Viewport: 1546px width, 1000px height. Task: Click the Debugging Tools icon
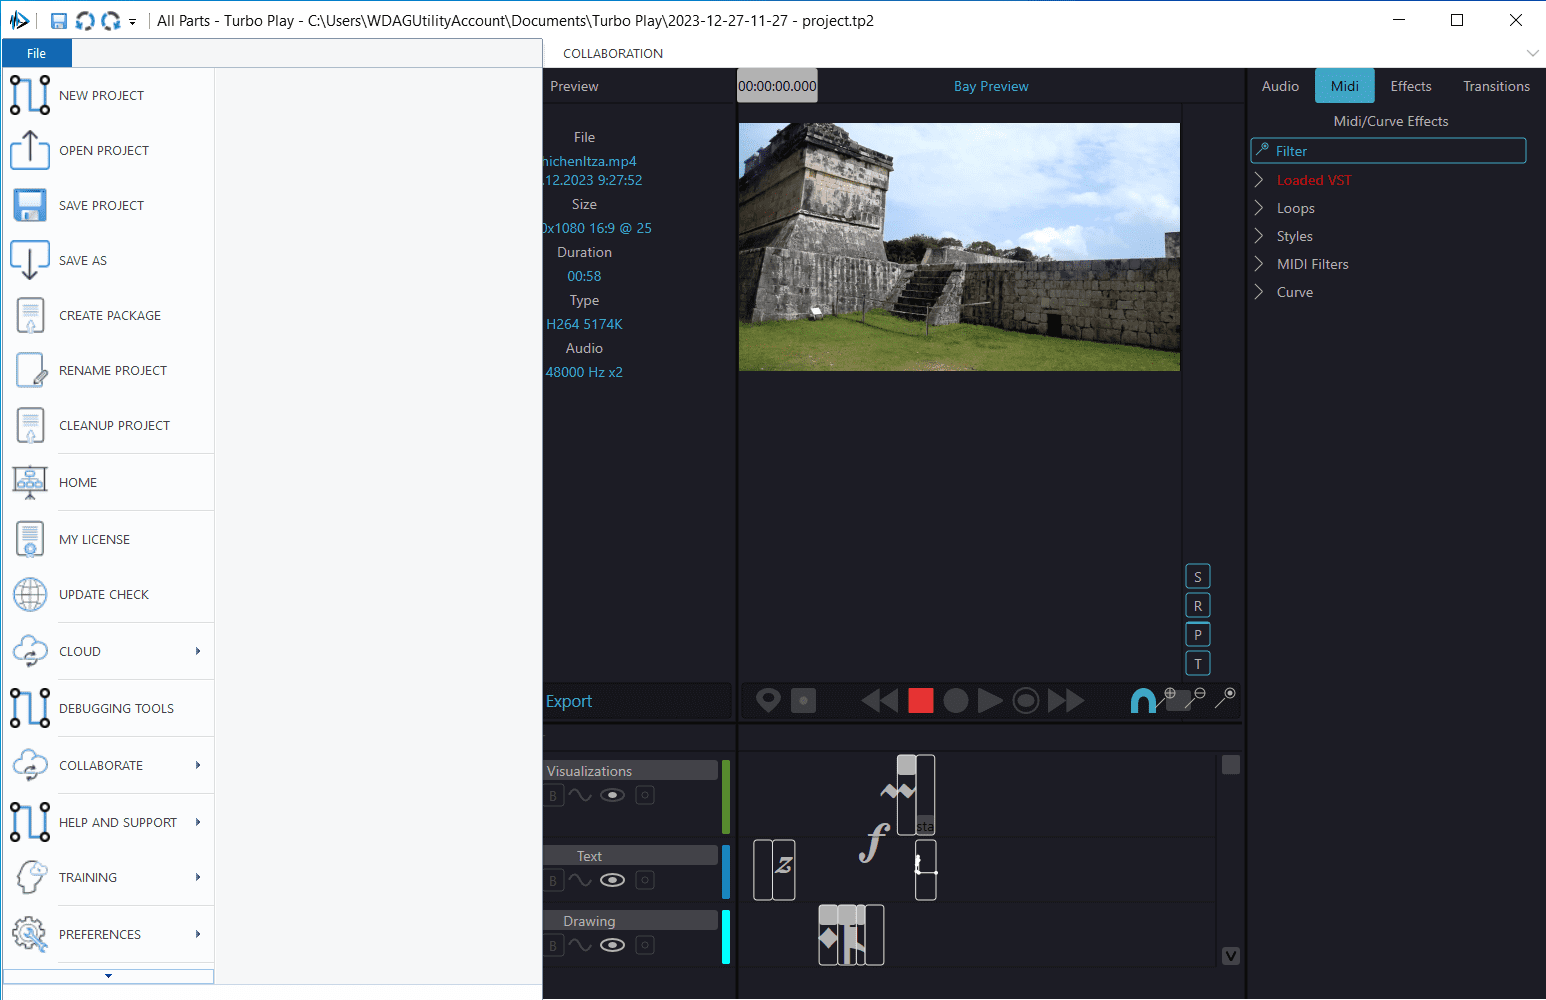coord(30,708)
